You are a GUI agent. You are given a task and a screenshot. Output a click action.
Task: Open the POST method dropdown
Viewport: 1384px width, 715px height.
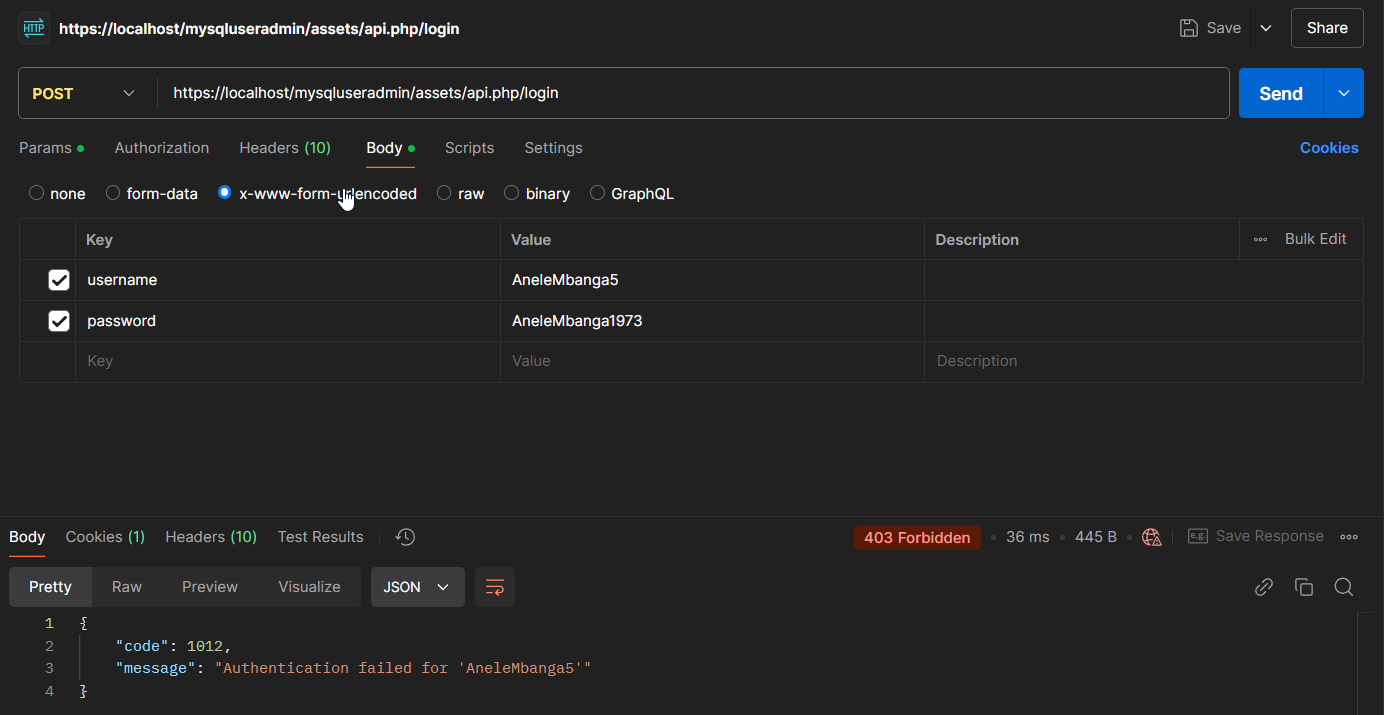(84, 93)
